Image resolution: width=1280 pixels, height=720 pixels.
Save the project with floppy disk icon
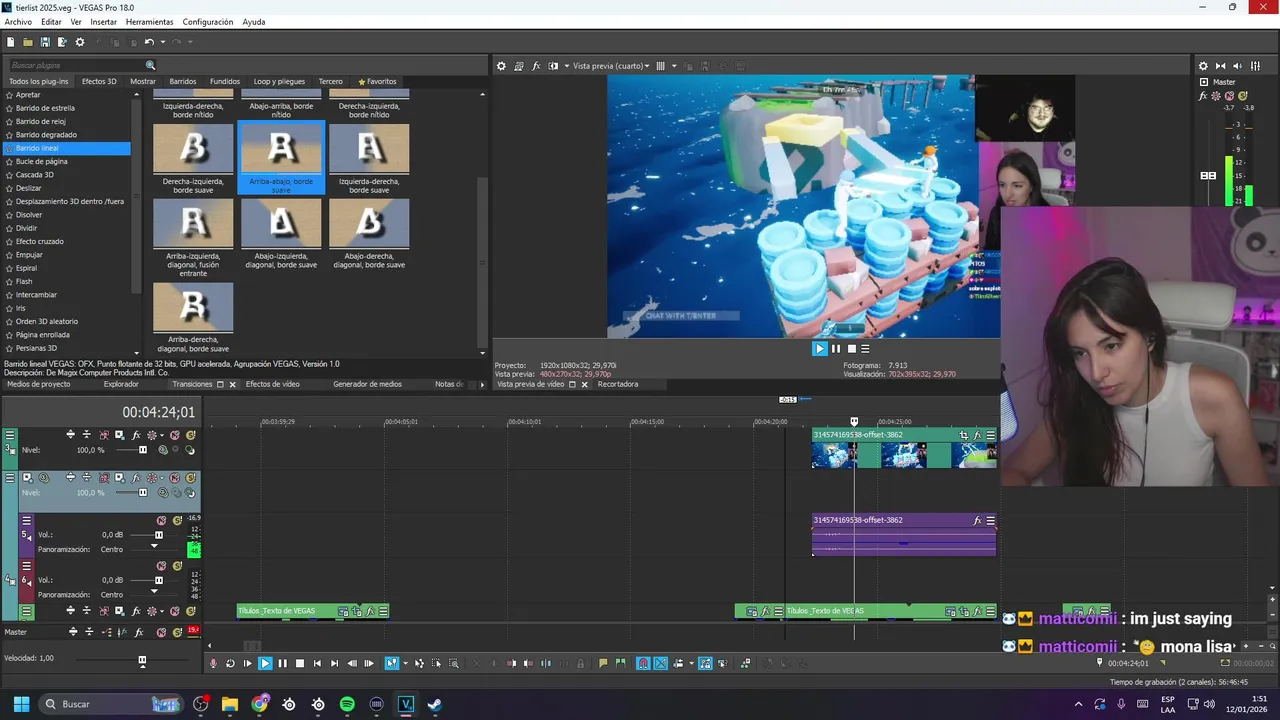click(x=45, y=42)
